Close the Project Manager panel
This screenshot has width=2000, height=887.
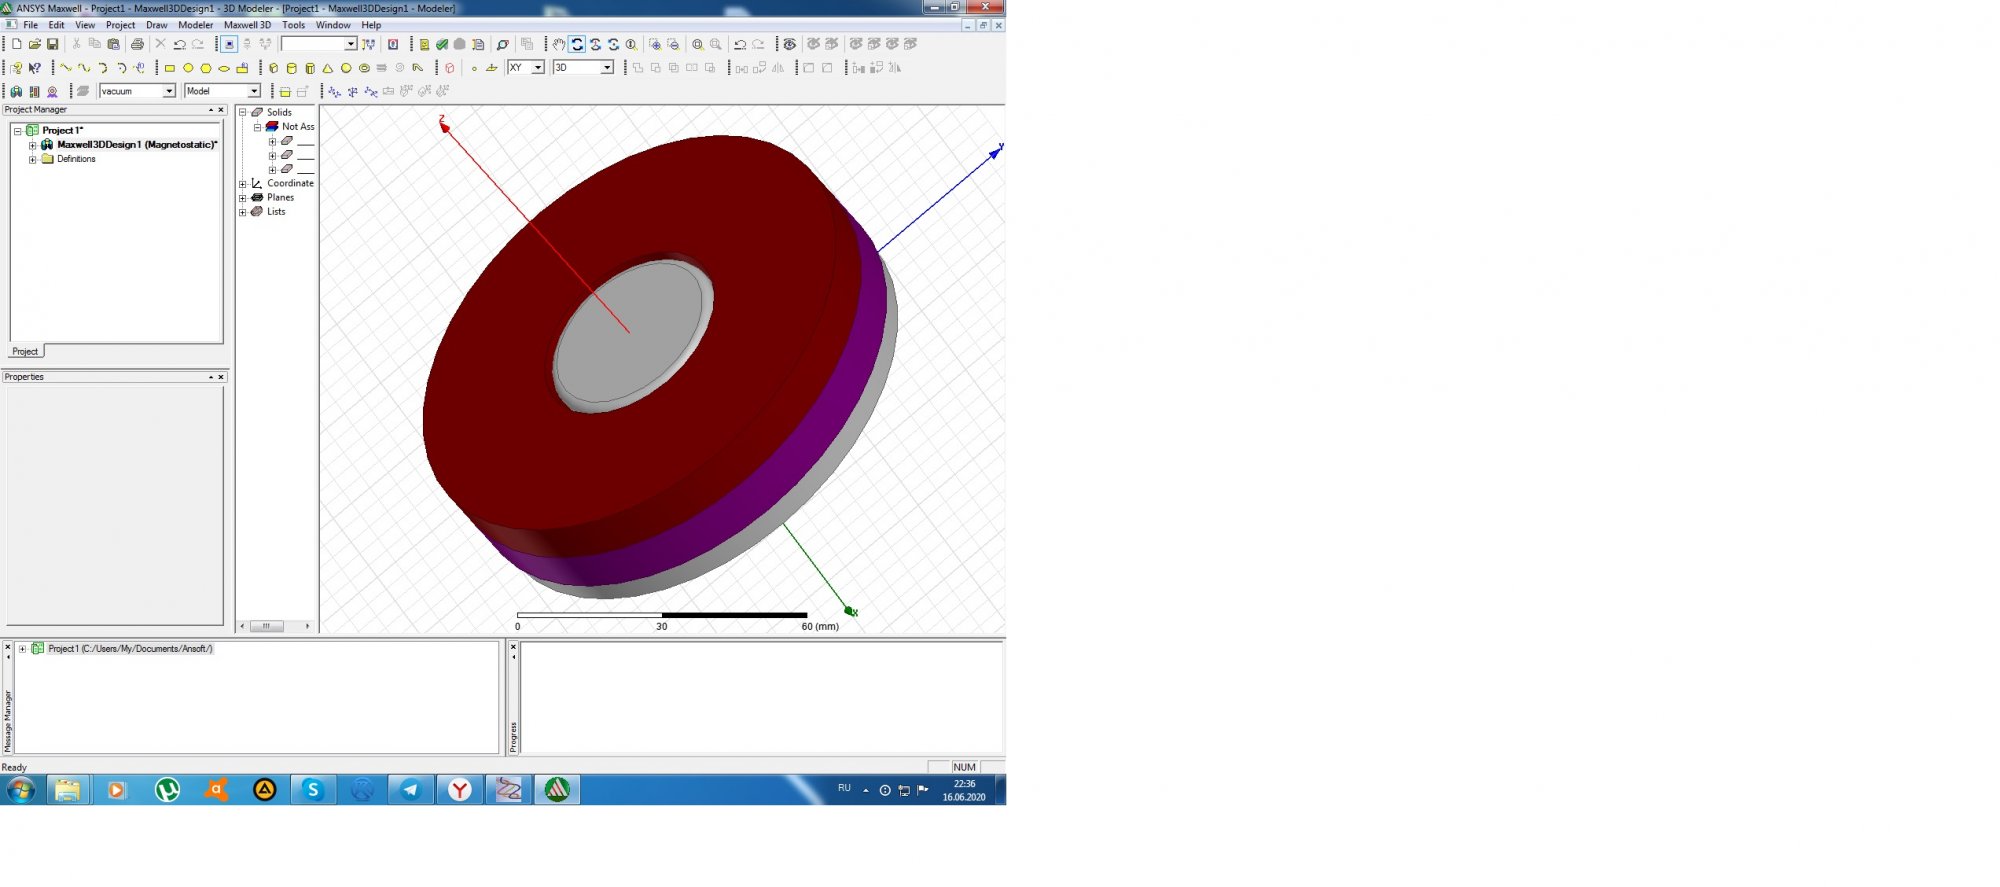(221, 110)
